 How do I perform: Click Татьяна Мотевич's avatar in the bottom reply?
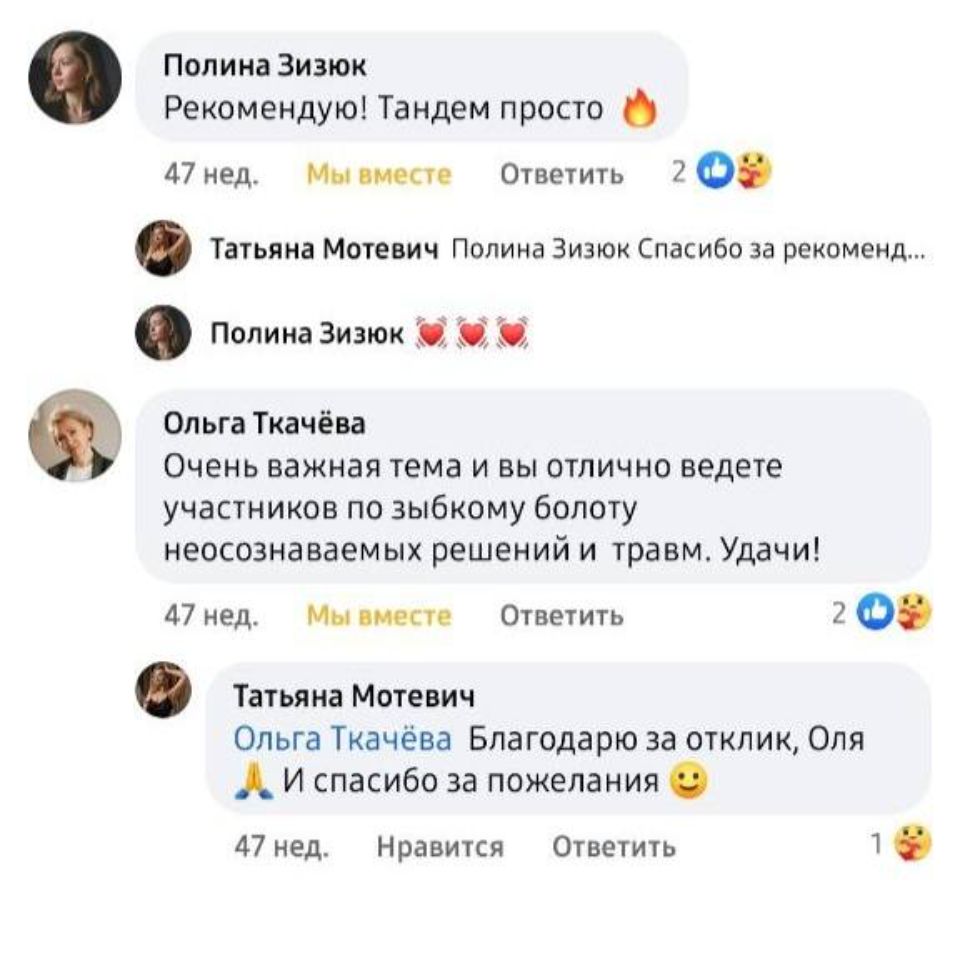click(x=162, y=690)
